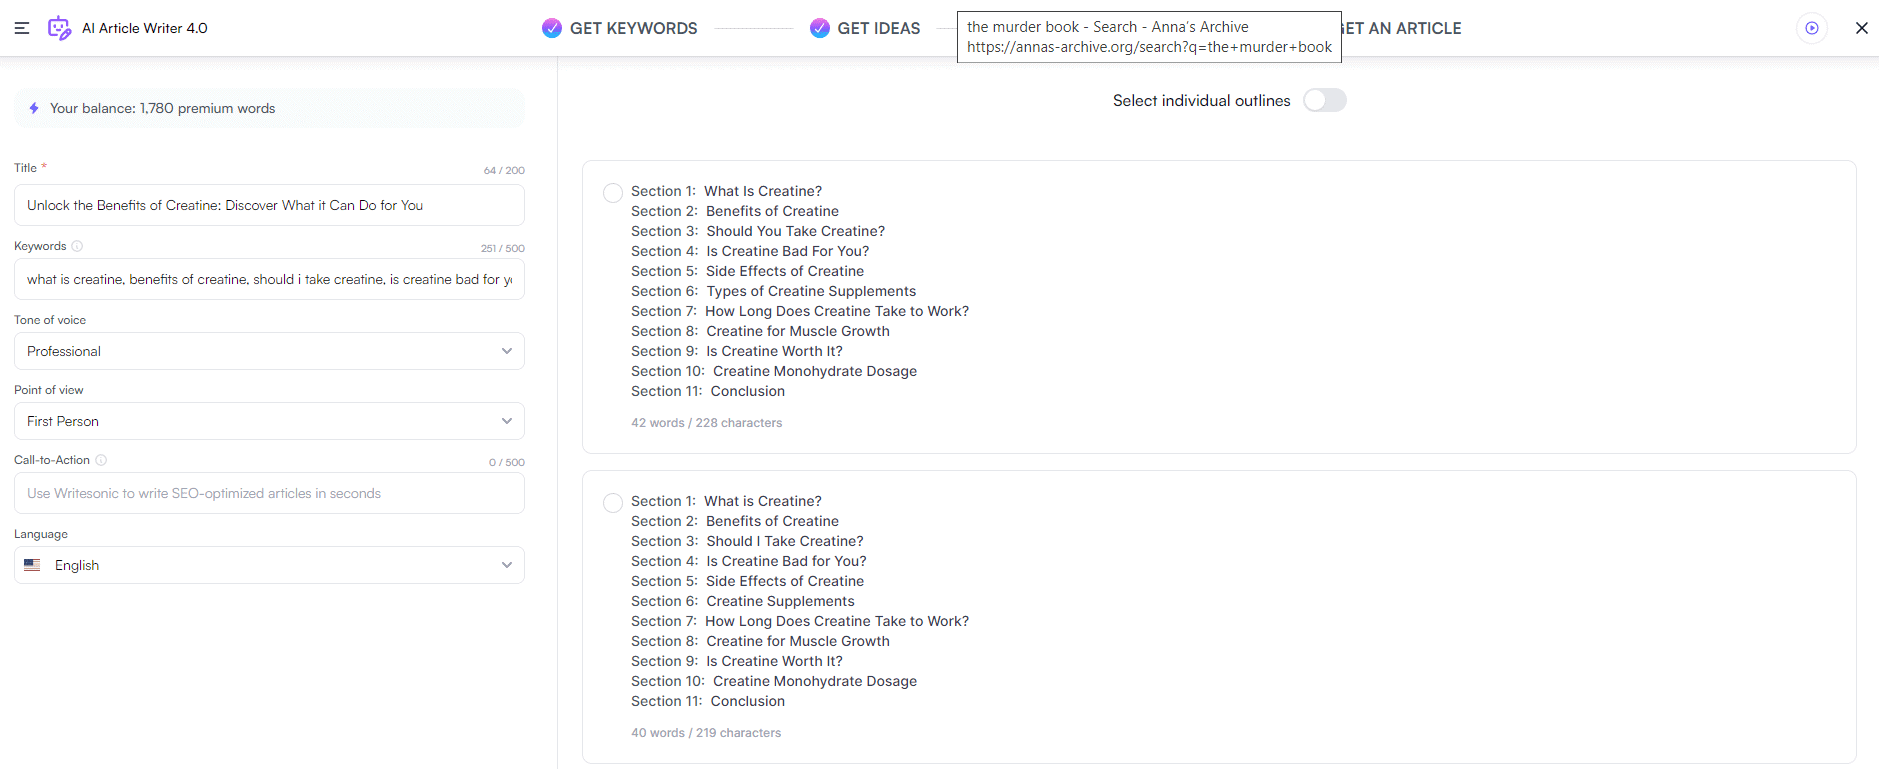1879x769 pixels.
Task: Open the Tone of voice dropdown
Action: (x=269, y=351)
